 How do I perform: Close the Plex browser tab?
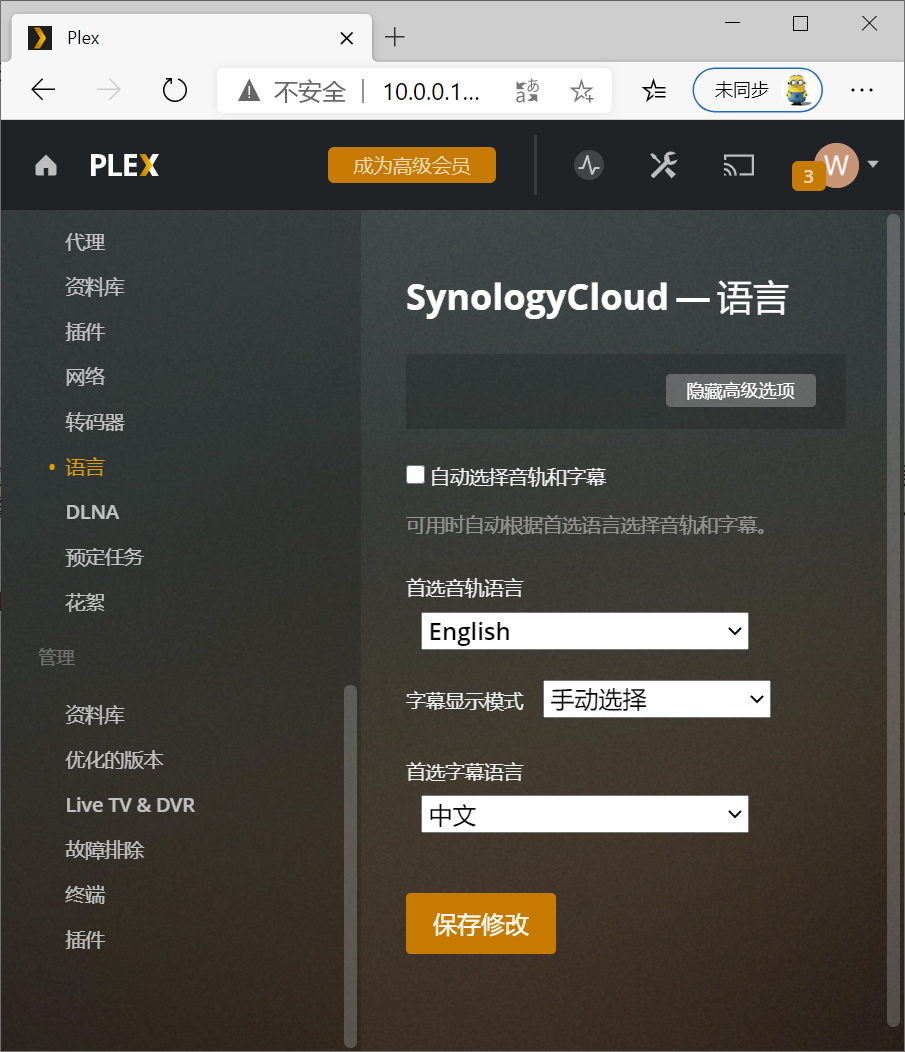pyautogui.click(x=346, y=38)
